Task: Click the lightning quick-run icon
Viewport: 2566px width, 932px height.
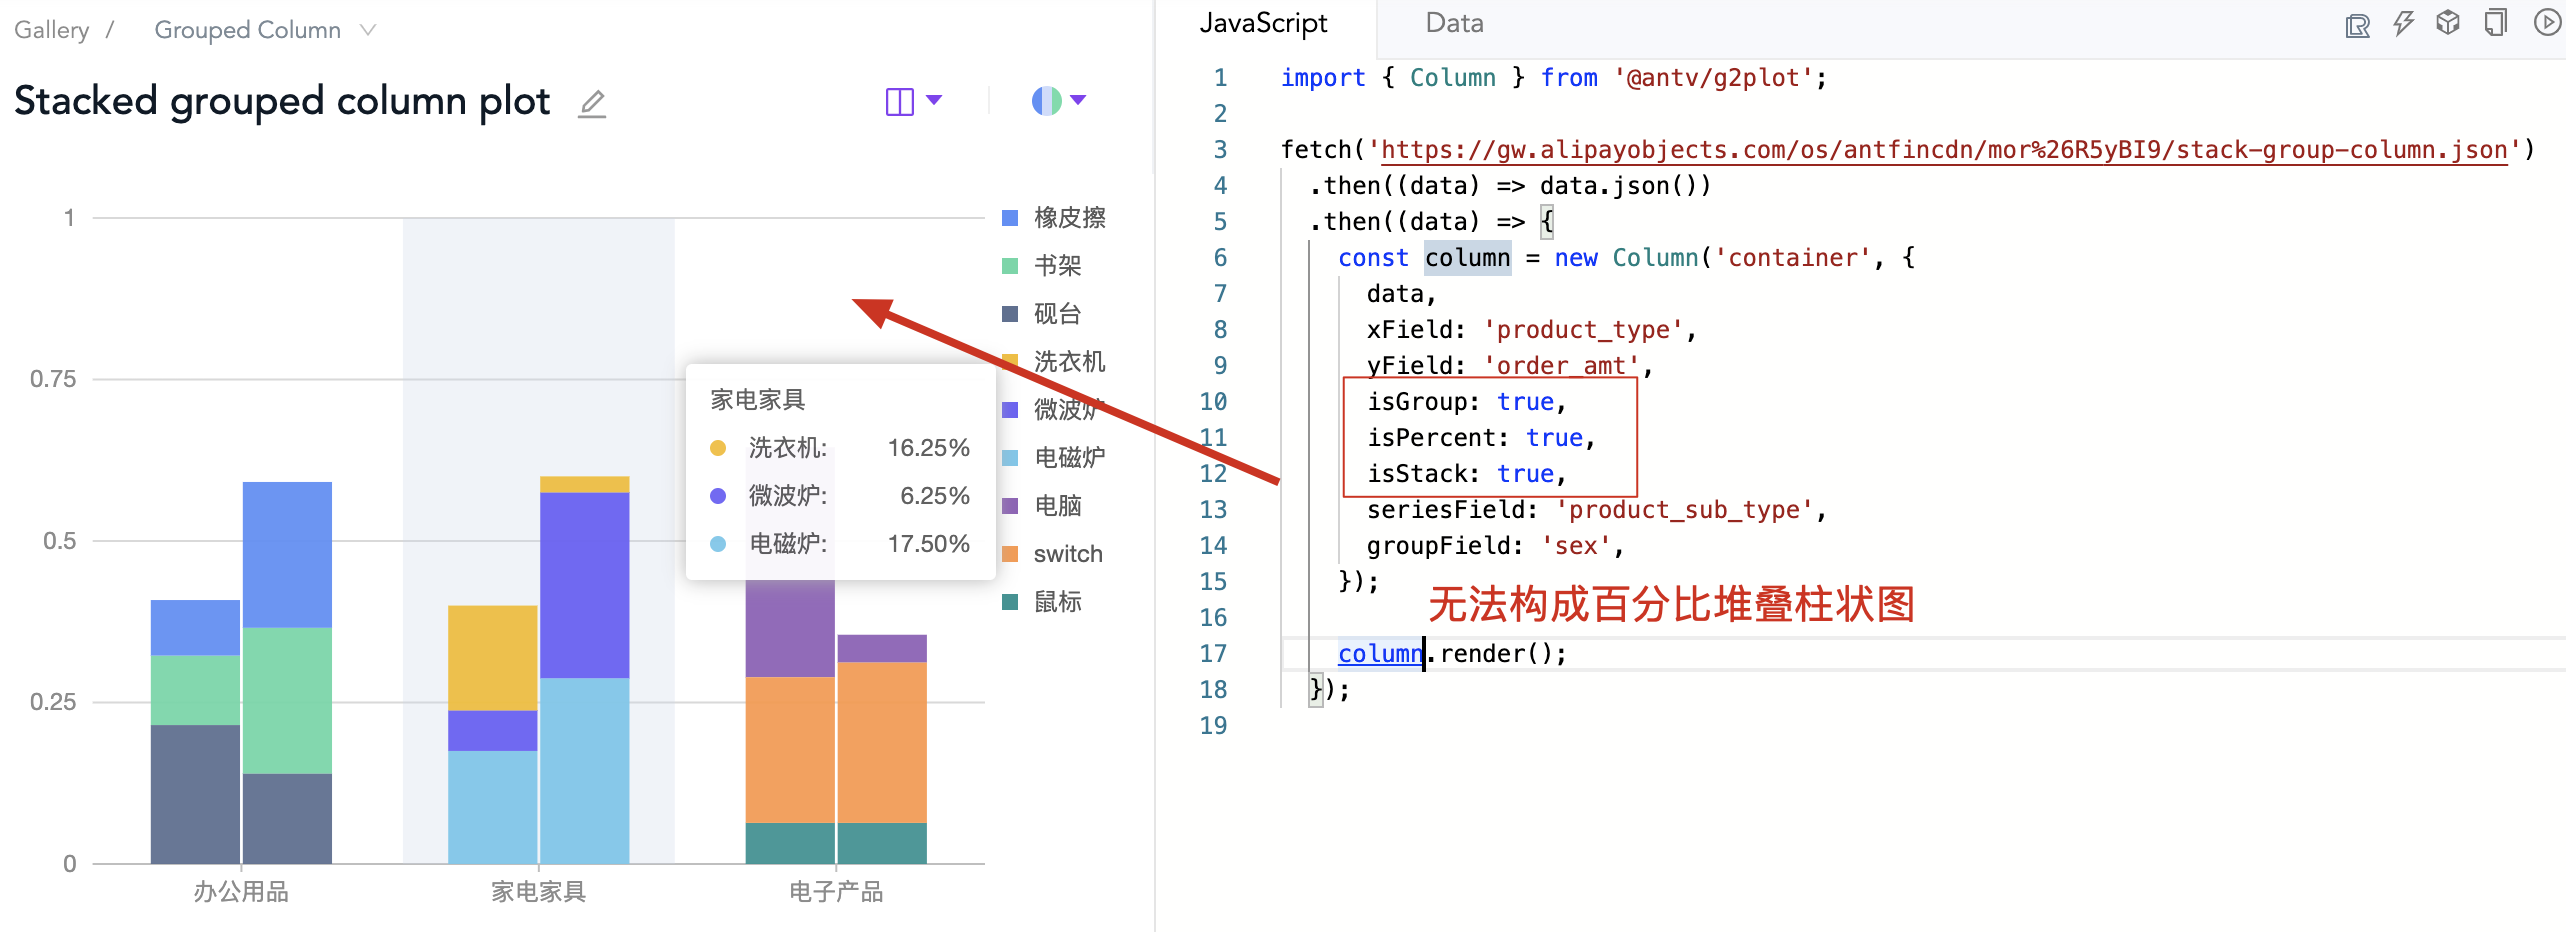Action: 2403,23
